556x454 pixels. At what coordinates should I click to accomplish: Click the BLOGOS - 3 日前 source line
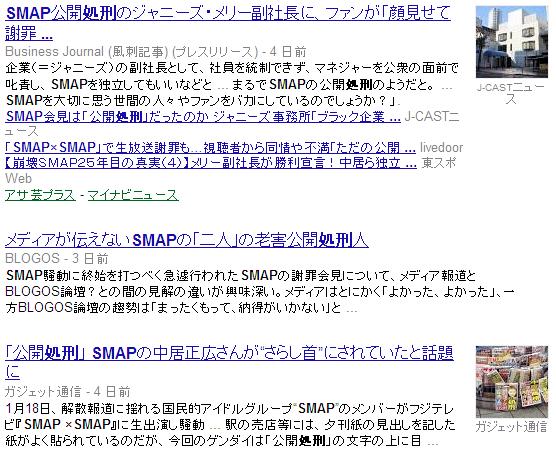[x=57, y=258]
